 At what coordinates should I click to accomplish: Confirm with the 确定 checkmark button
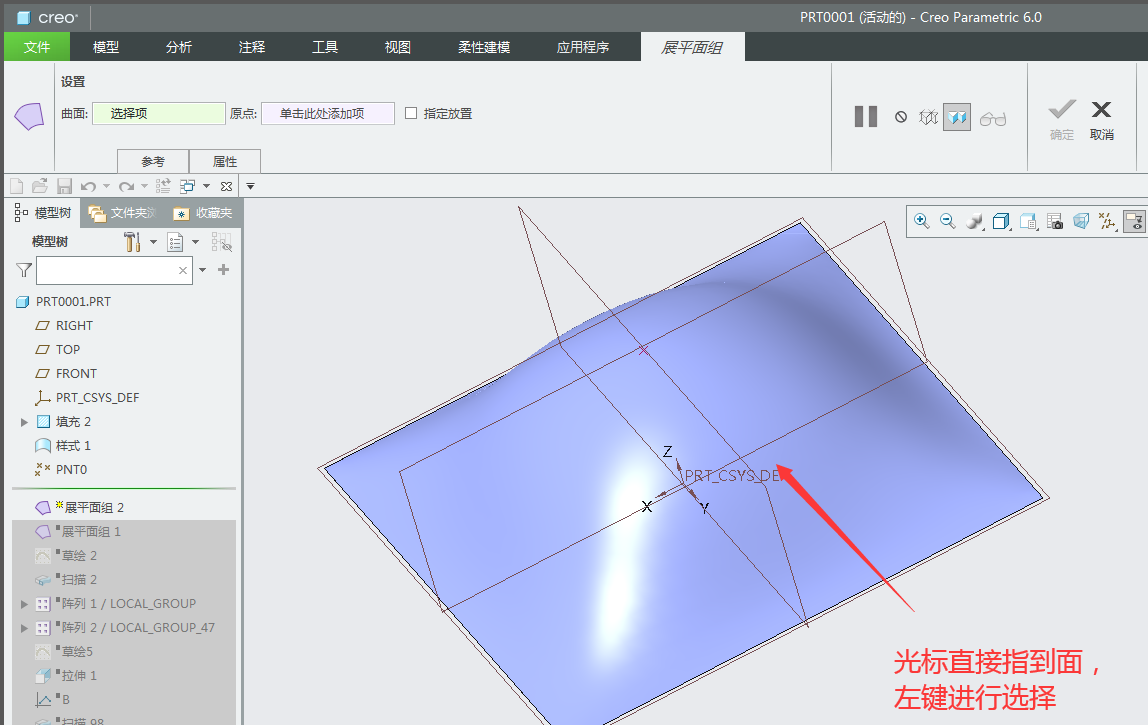(1062, 119)
